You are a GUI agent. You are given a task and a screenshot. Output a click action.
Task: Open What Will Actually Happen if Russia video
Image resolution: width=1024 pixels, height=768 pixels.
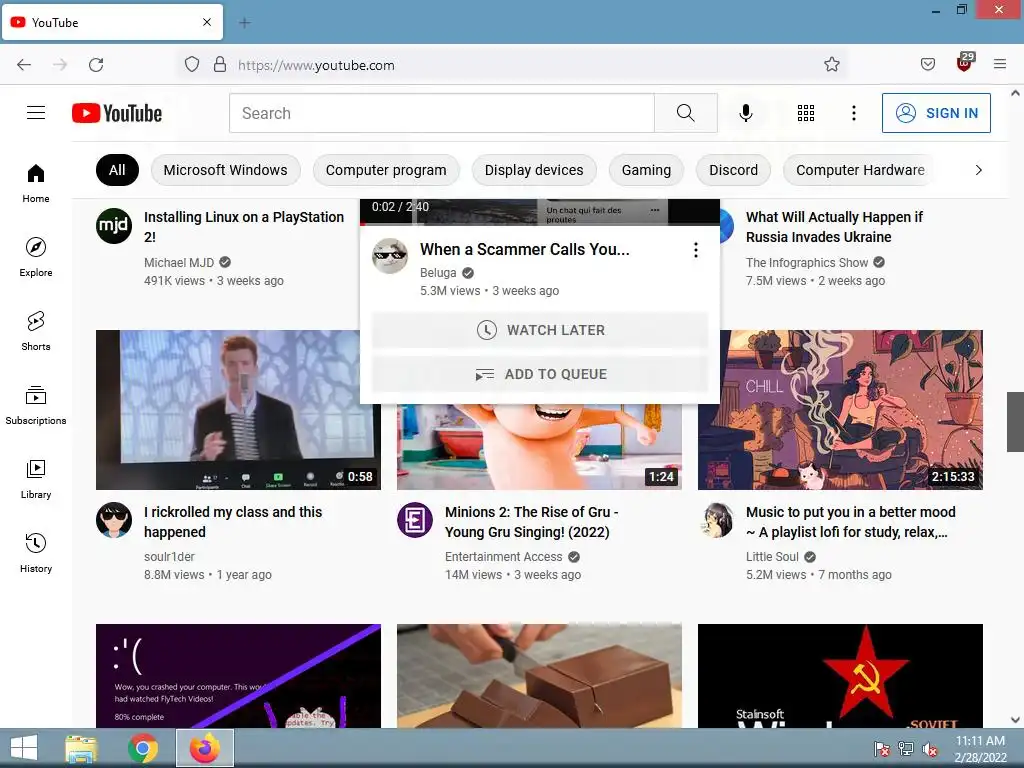click(x=834, y=227)
